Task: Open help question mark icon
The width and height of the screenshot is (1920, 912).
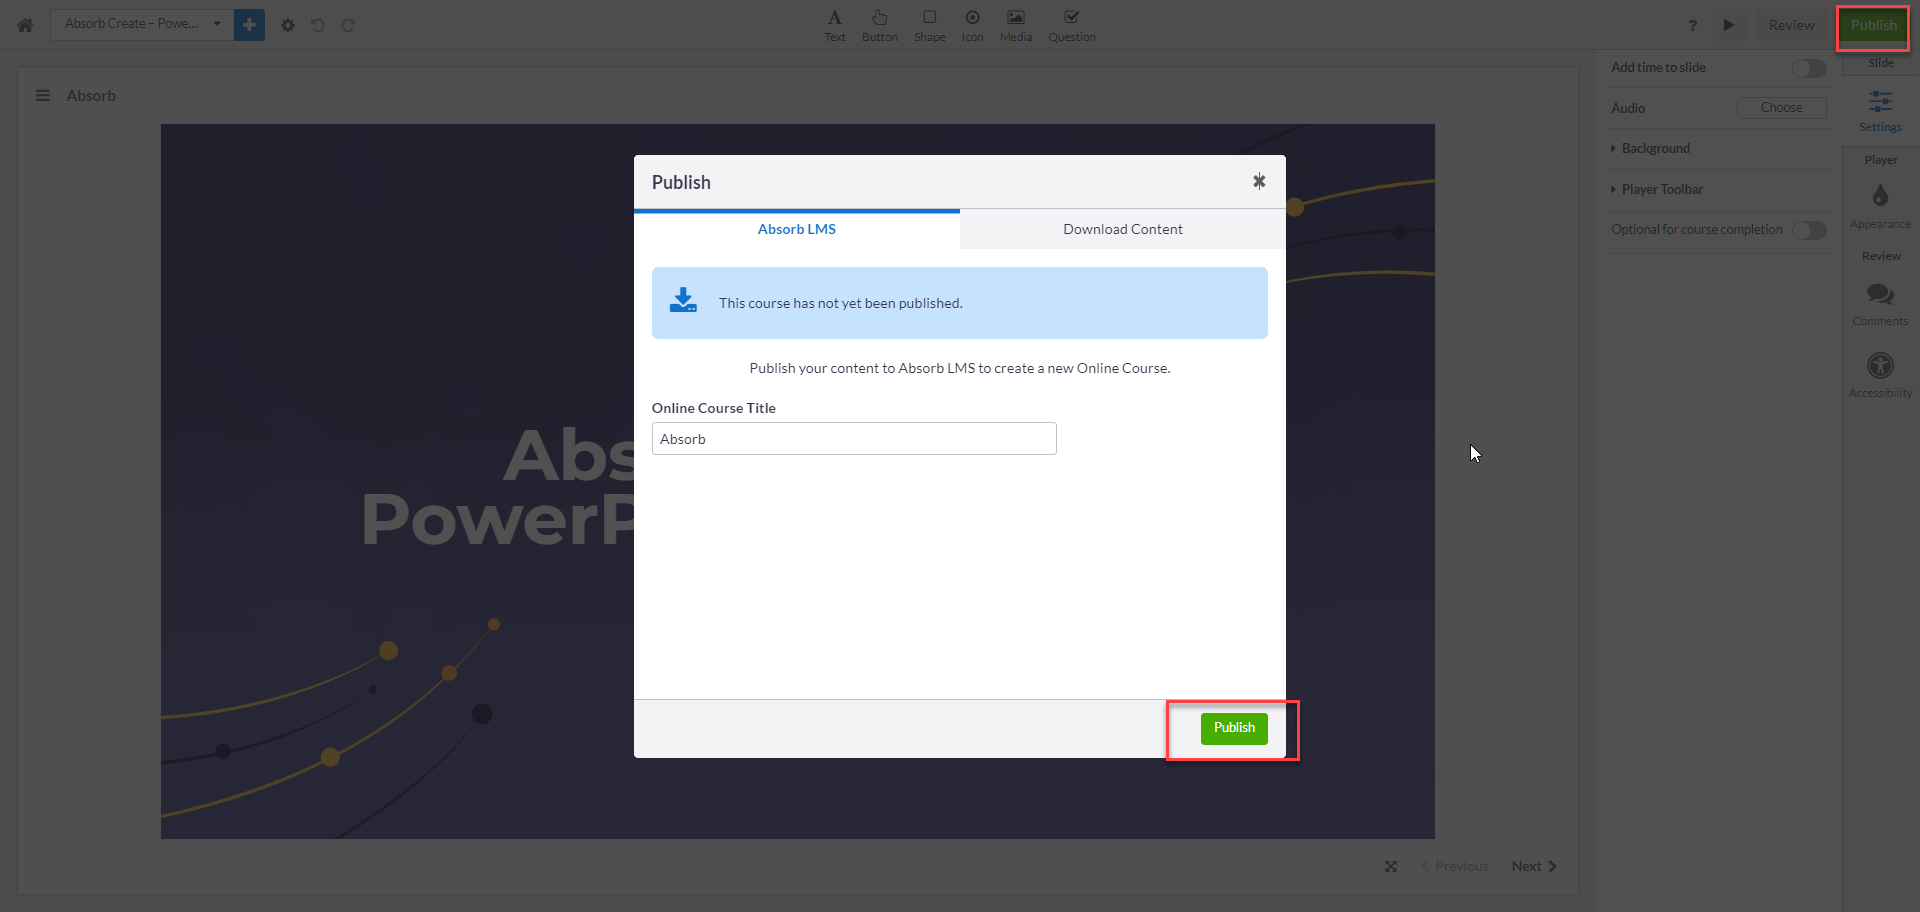Action: point(1693,25)
